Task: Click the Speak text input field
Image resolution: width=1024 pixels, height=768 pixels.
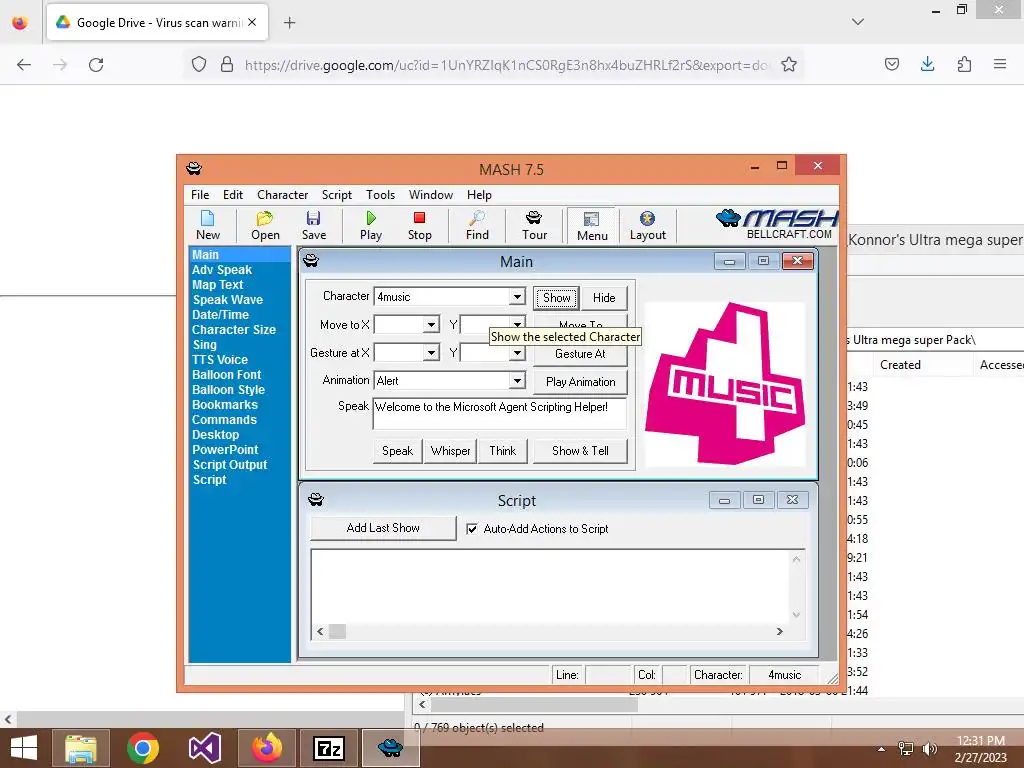Action: (500, 413)
